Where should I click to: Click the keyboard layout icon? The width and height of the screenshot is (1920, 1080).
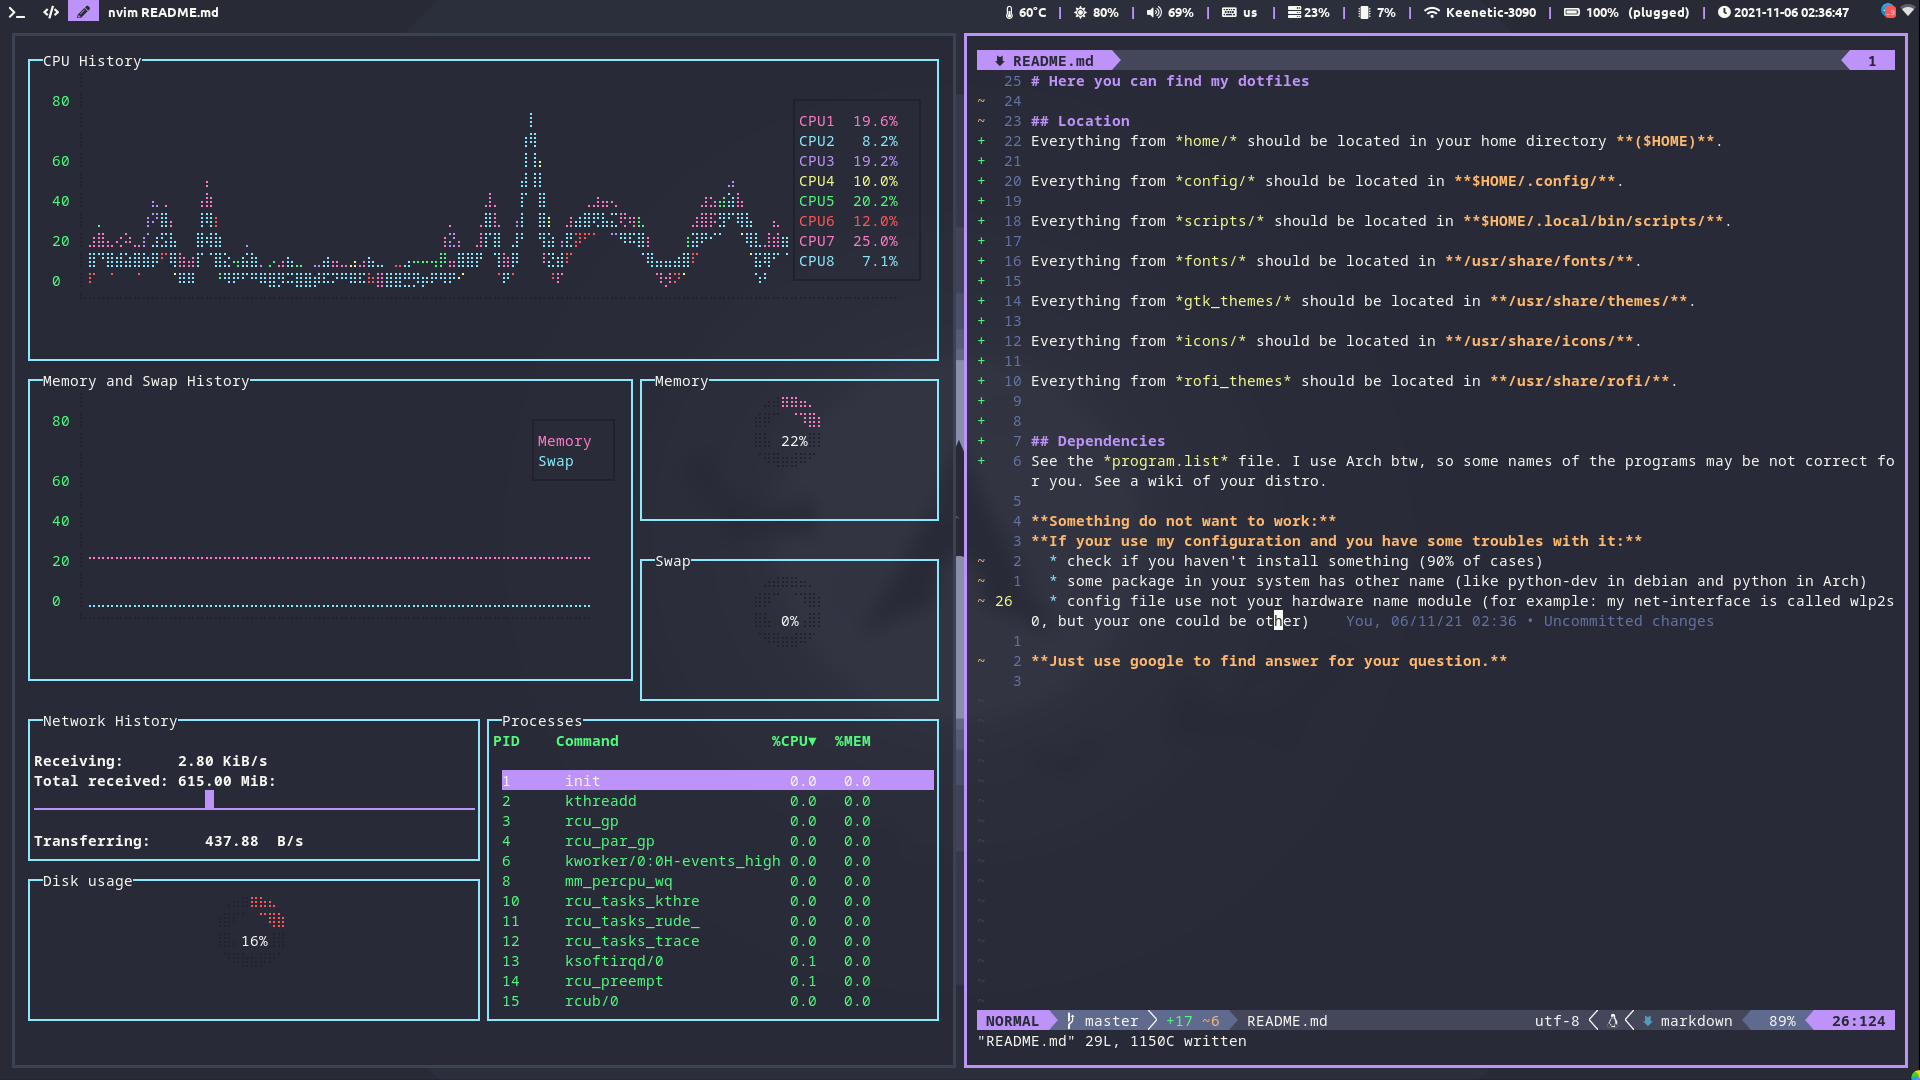[x=1229, y=13]
